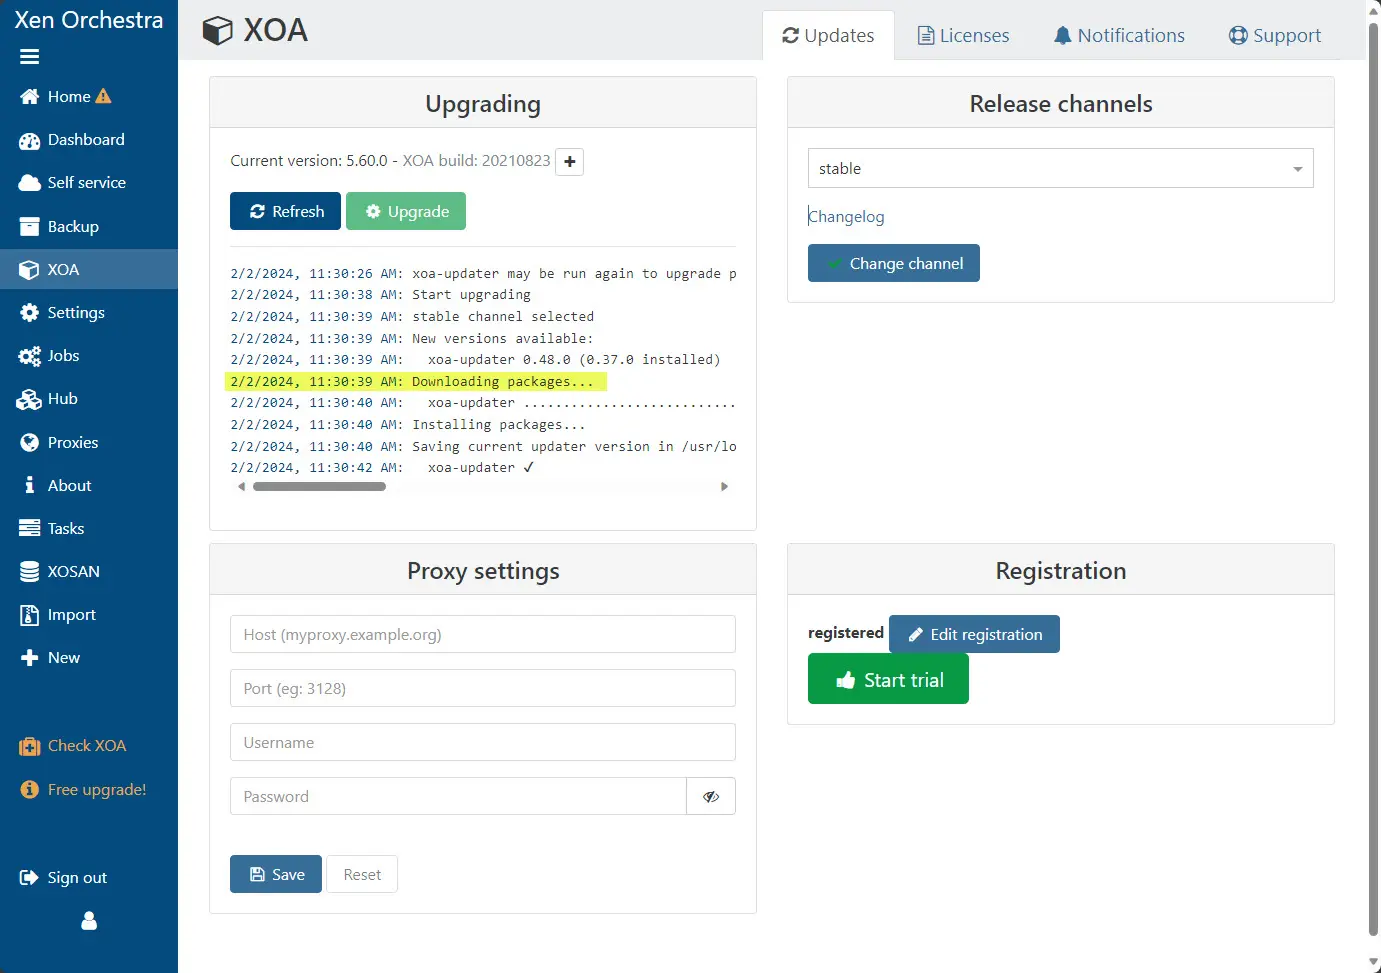The height and width of the screenshot is (973, 1381).
Task: Click the Sign out icon
Action: pos(29,878)
